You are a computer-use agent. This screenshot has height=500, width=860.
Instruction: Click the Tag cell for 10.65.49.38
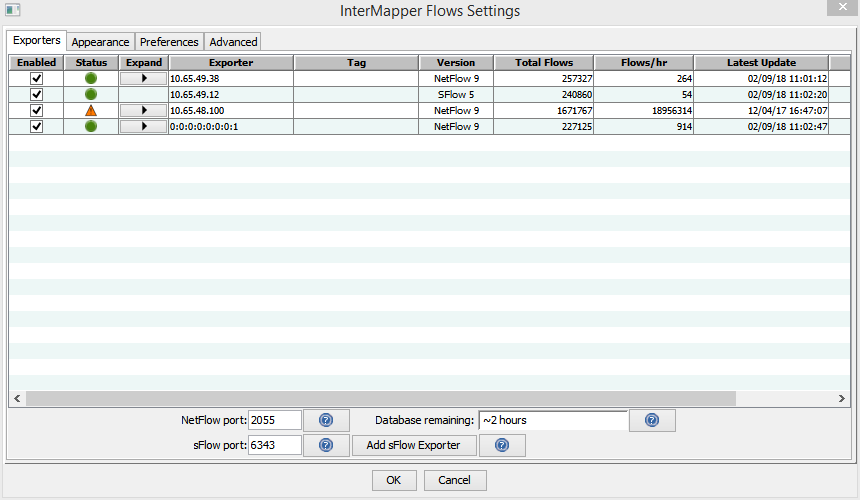click(x=357, y=78)
